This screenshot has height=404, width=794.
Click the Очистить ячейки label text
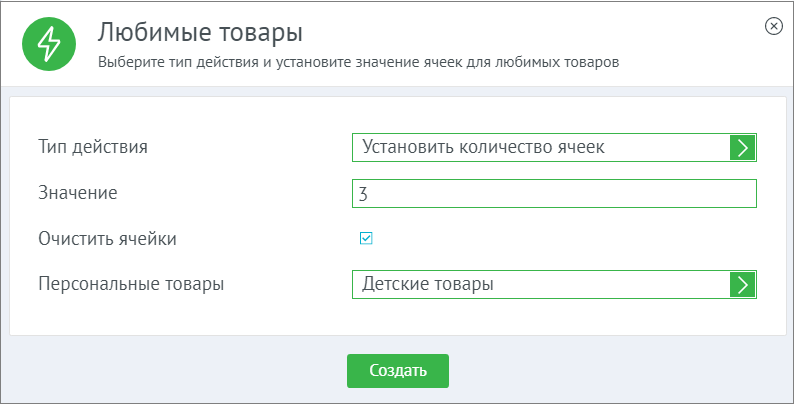(x=107, y=238)
